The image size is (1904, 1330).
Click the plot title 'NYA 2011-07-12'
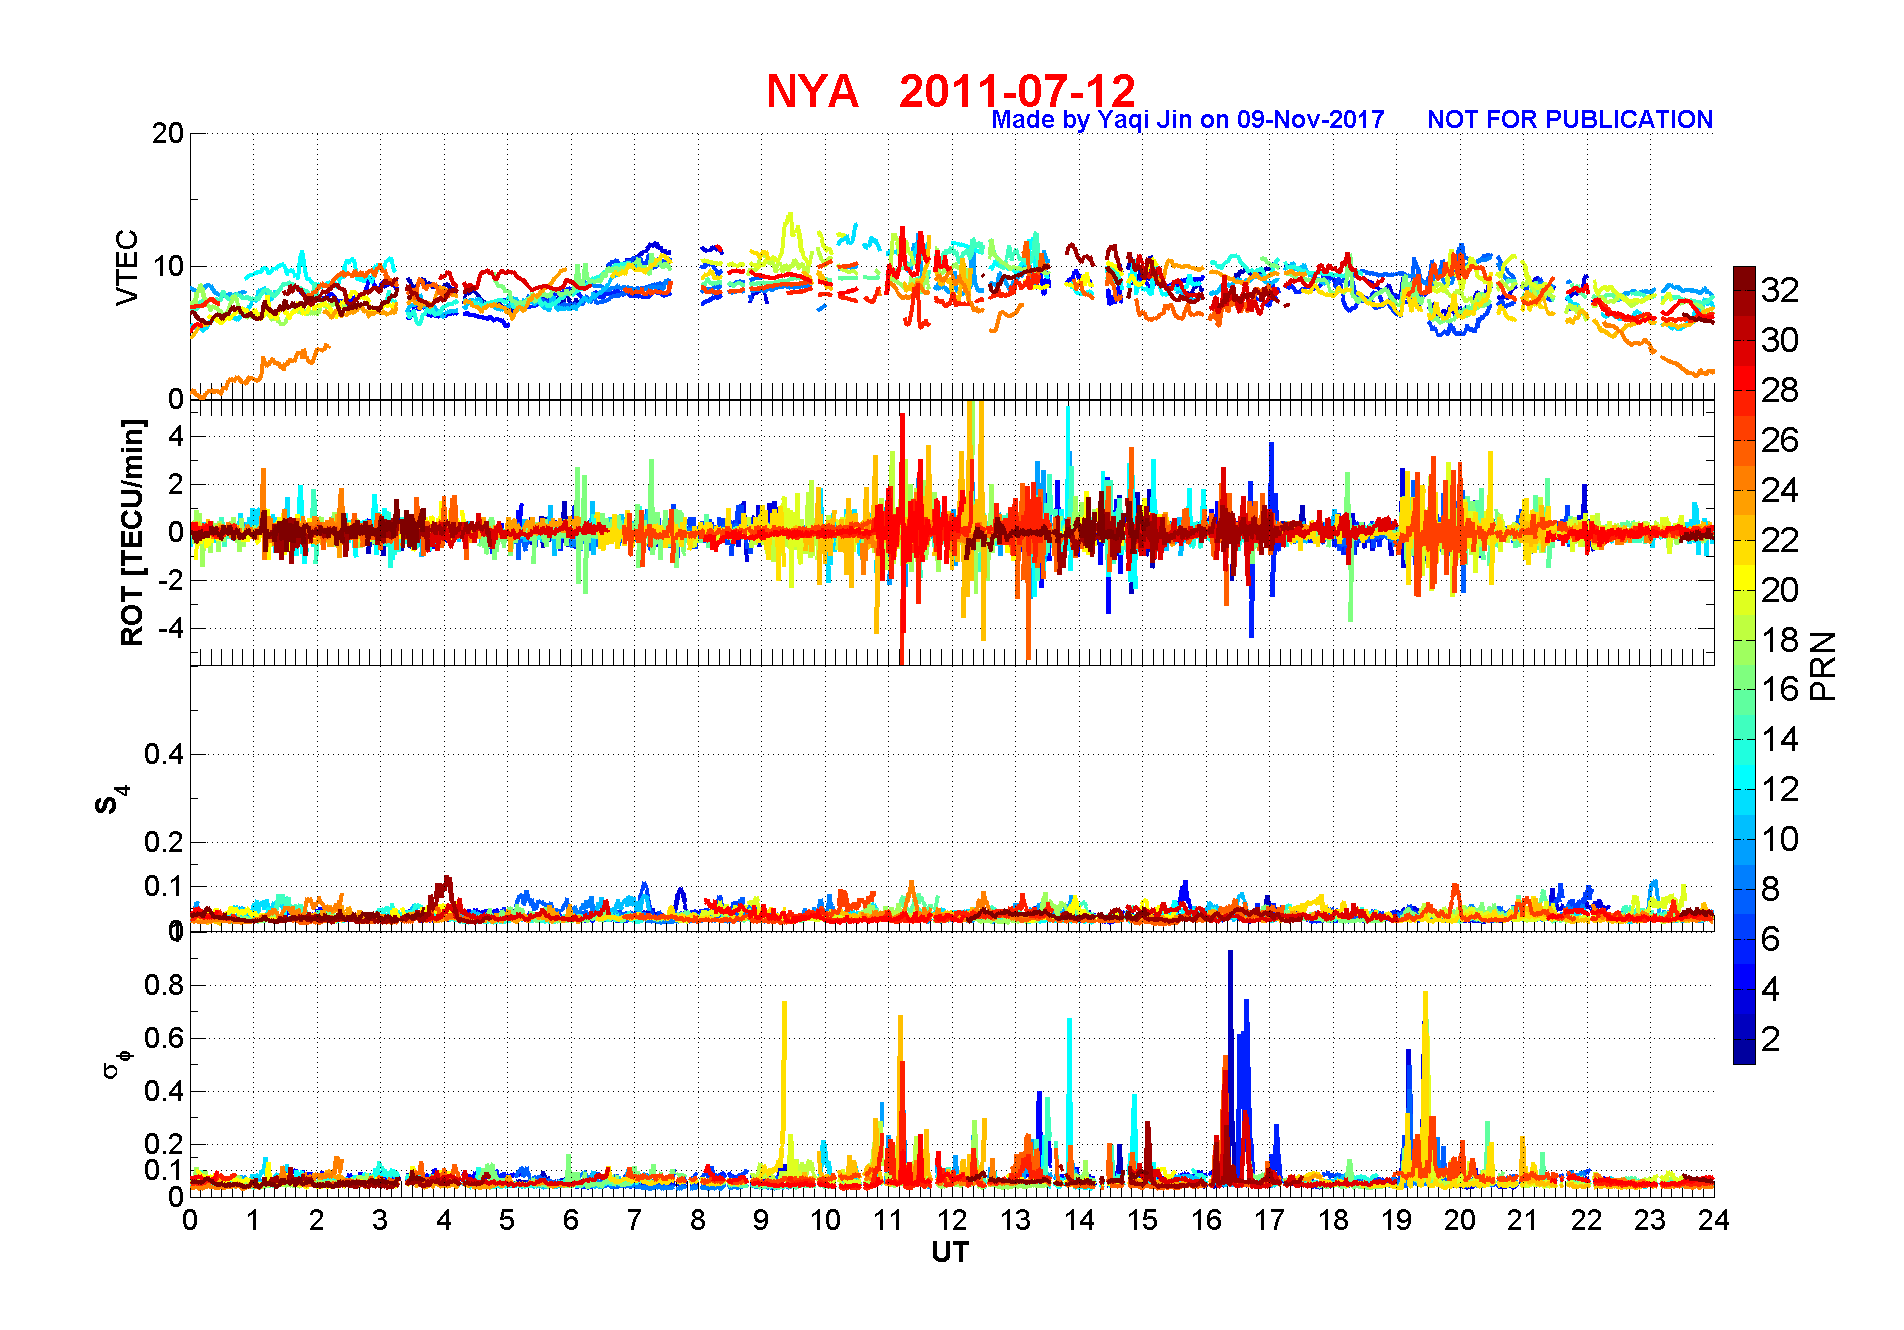point(950,91)
